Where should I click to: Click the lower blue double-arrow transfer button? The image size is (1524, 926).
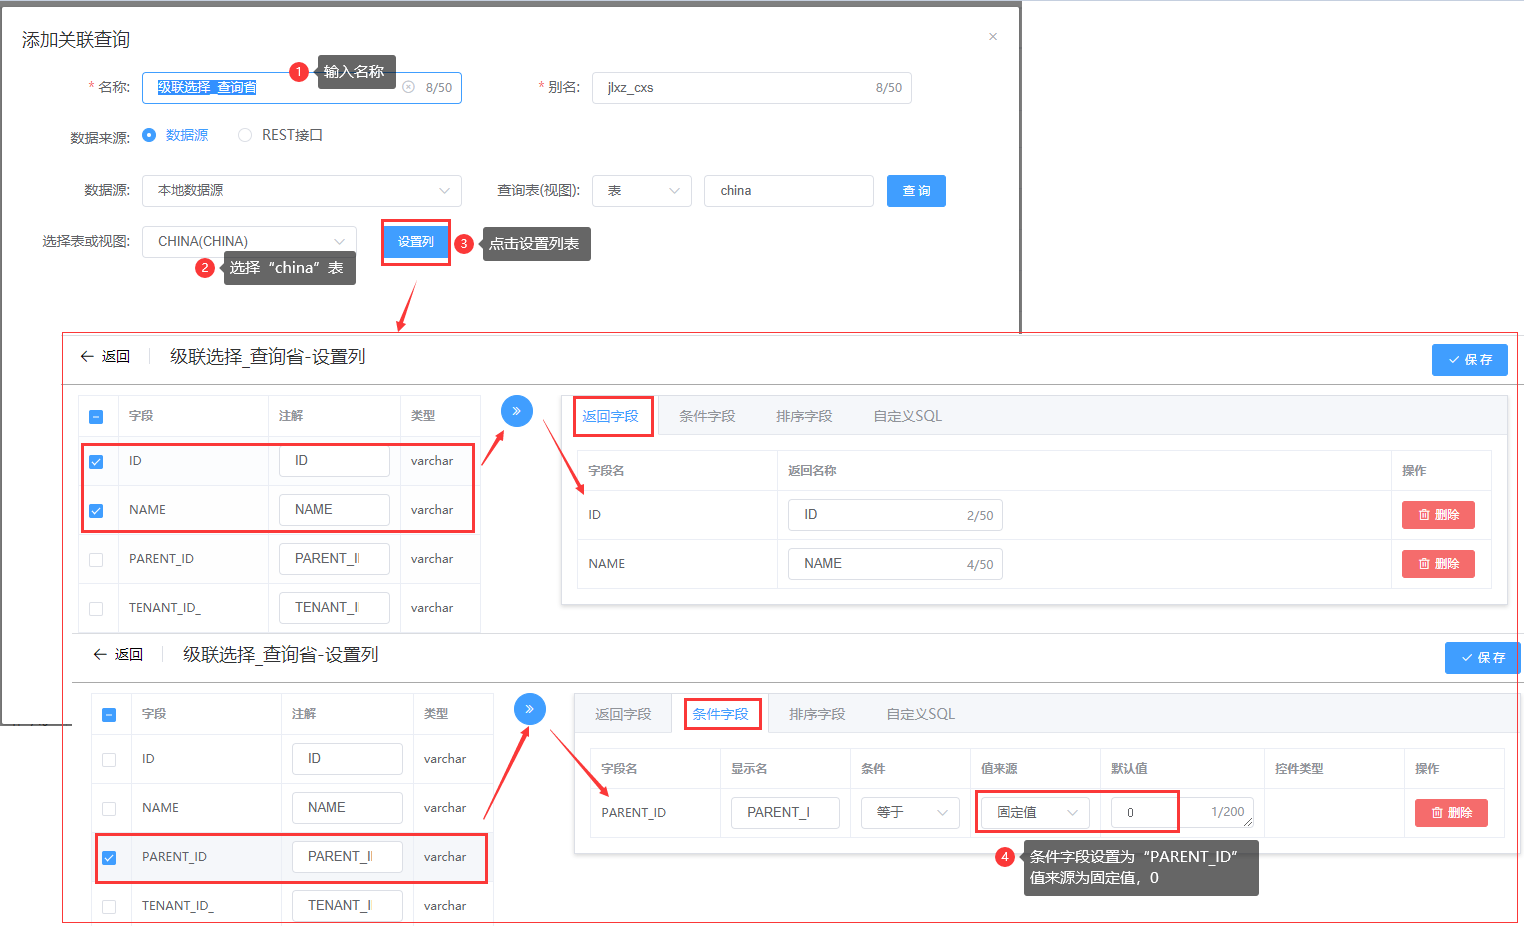click(529, 709)
